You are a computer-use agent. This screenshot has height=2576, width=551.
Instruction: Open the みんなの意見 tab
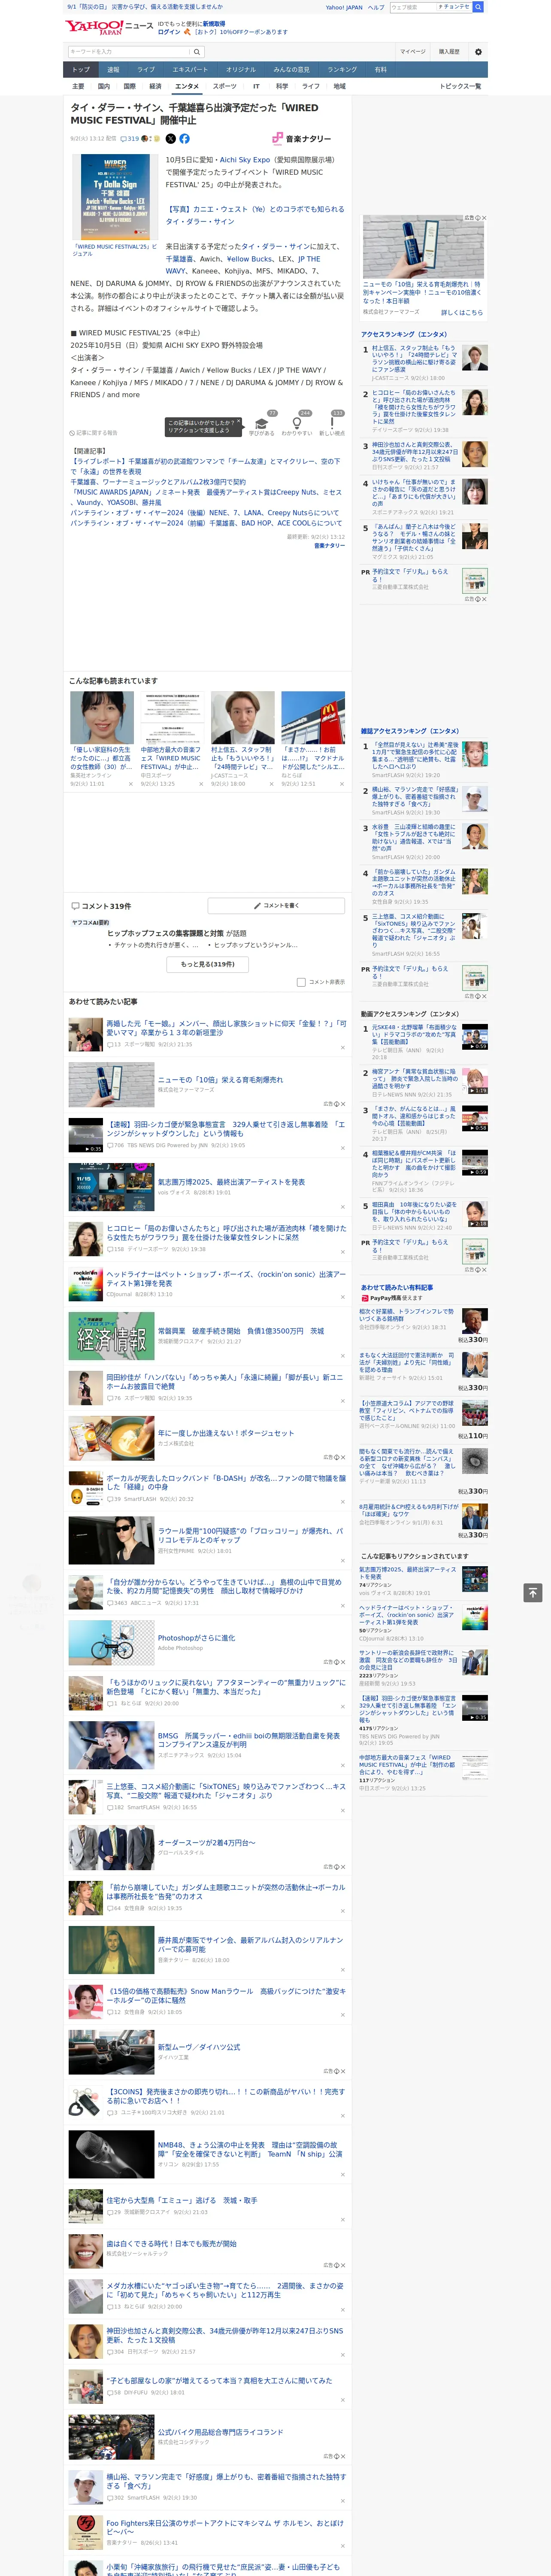tap(291, 70)
